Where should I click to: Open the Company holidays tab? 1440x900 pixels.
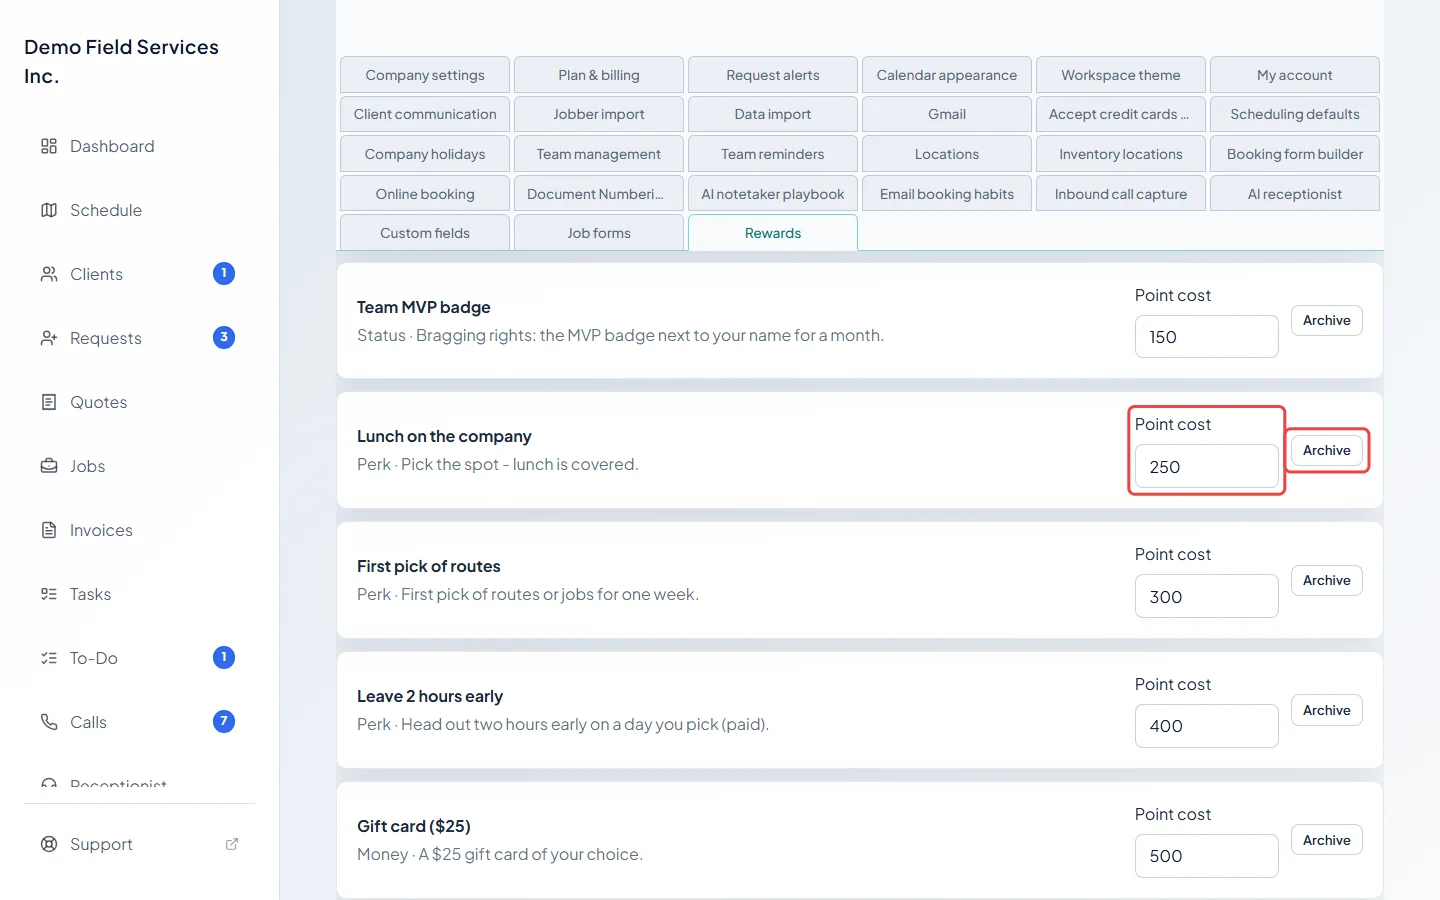425,154
